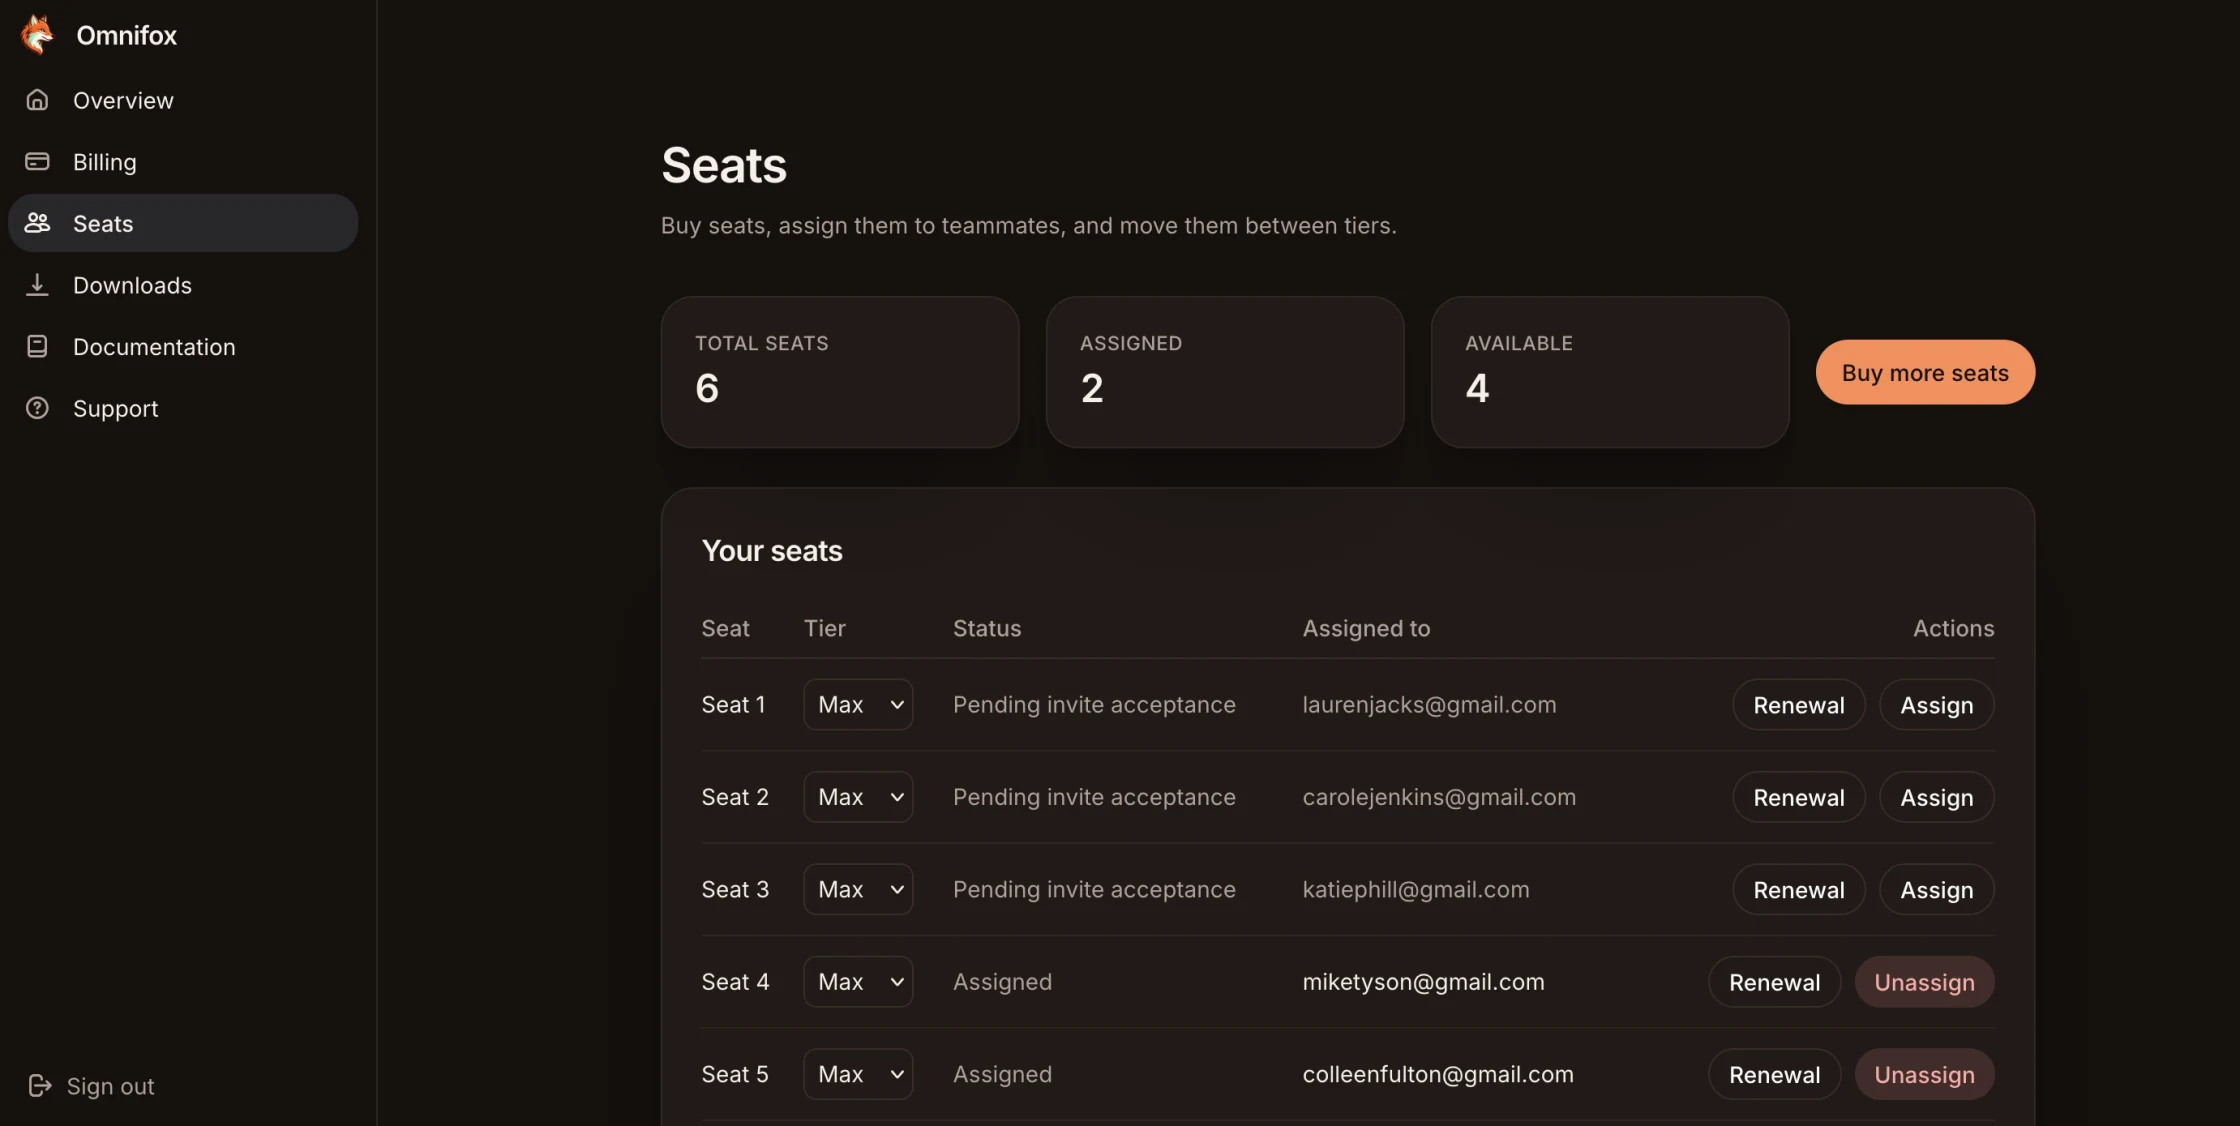Screen dimensions: 2240x1126
Task: Click the Available seats card
Action: (1610, 372)
